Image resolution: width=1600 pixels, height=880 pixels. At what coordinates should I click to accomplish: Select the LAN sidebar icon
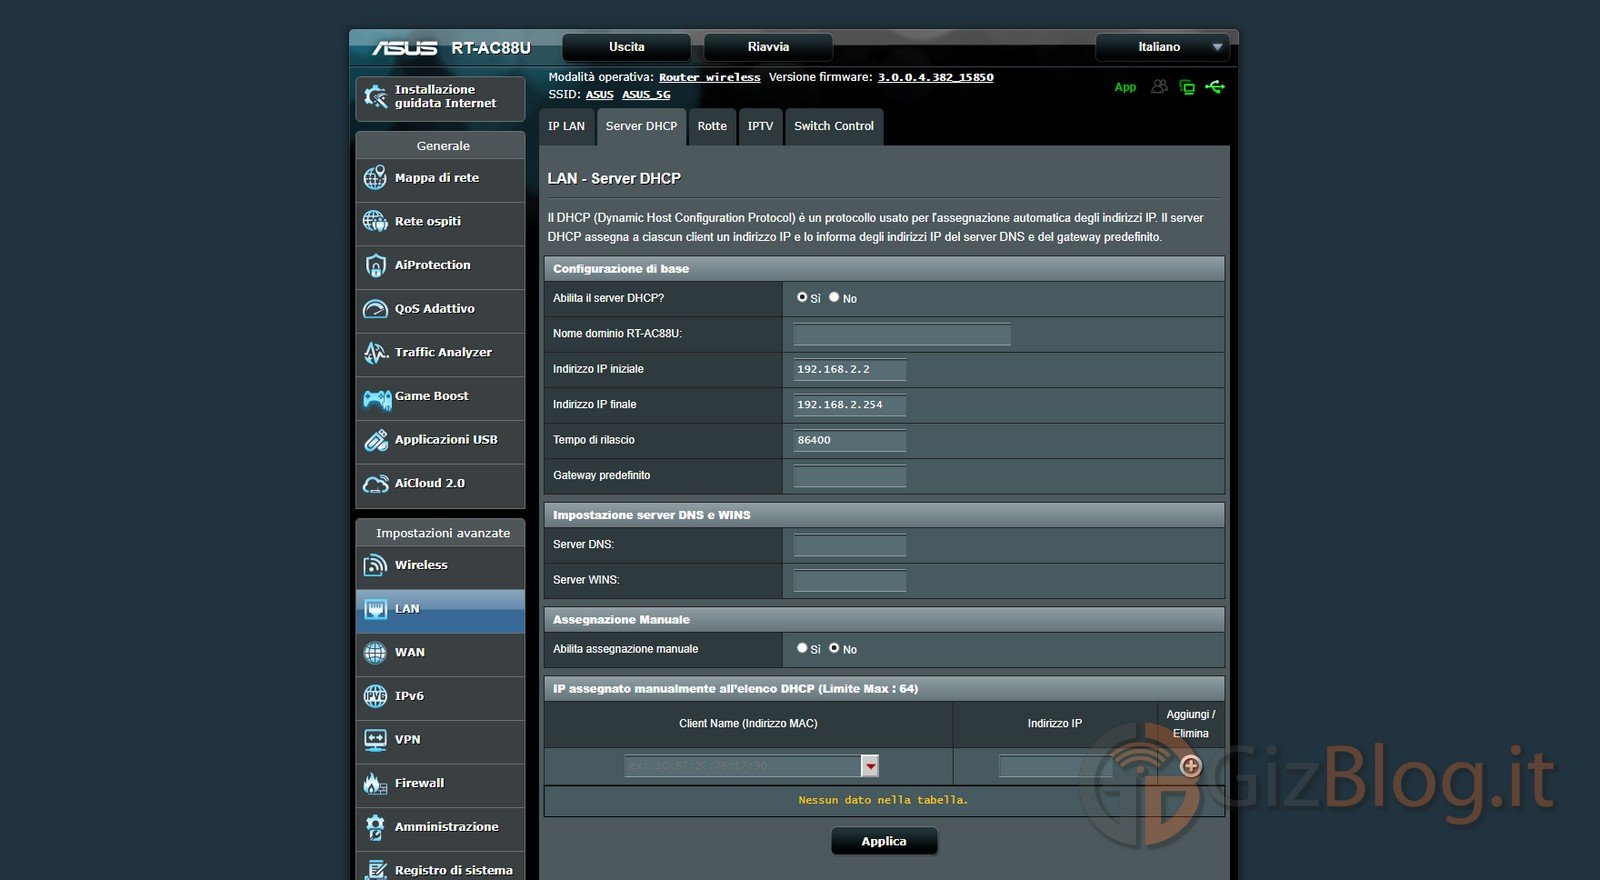pyautogui.click(x=375, y=609)
